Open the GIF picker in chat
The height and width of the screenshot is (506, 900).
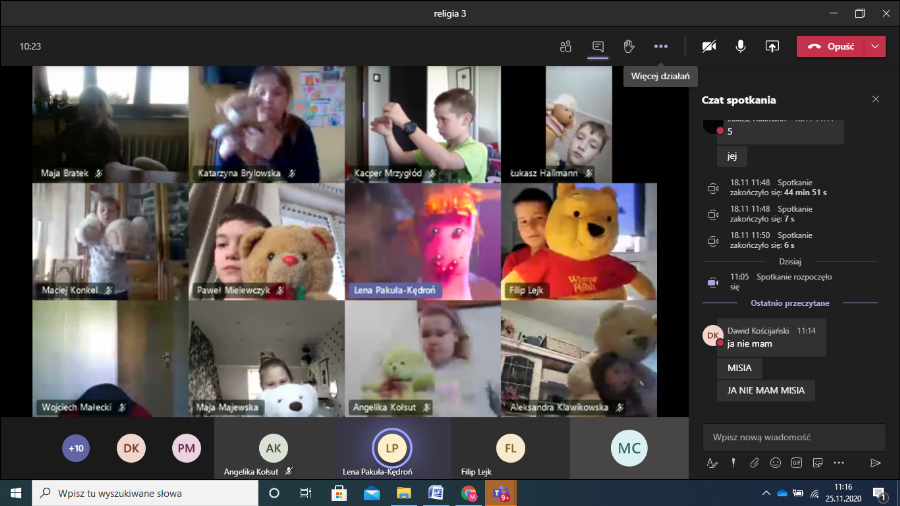pyautogui.click(x=797, y=463)
